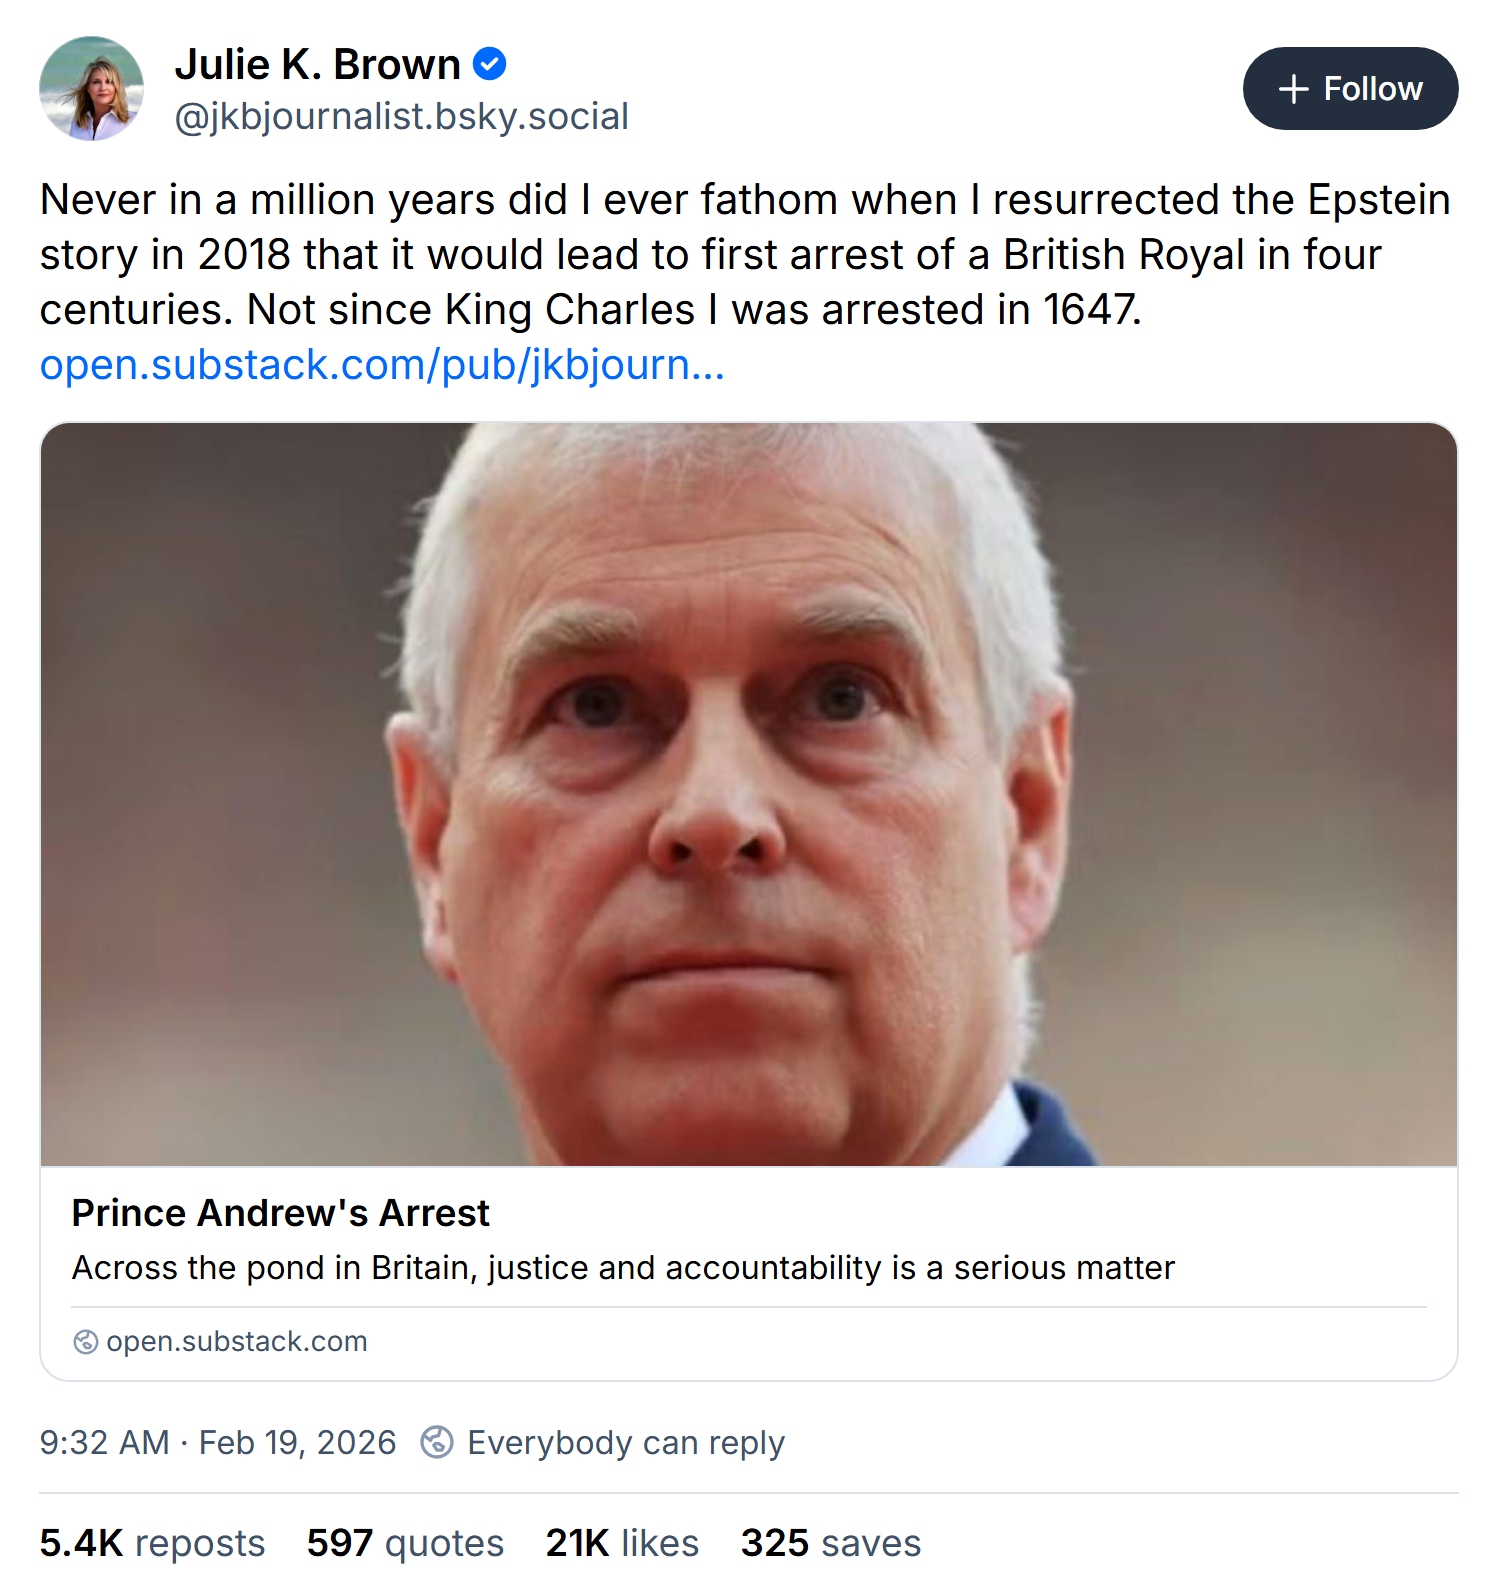1497x1589 pixels.
Task: Click the 325 saves count
Action: pyautogui.click(x=830, y=1543)
